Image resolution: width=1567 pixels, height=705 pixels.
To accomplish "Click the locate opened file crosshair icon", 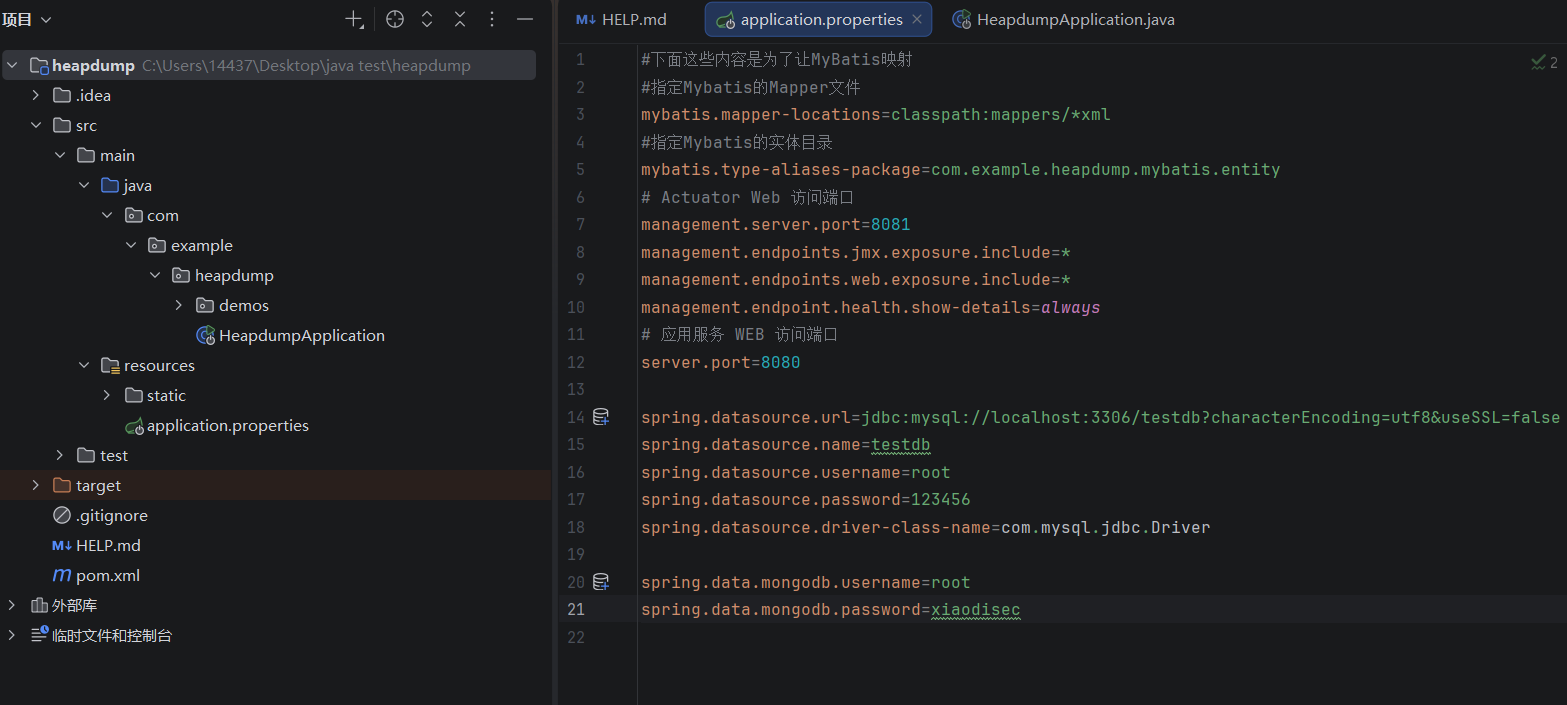I will click(395, 19).
